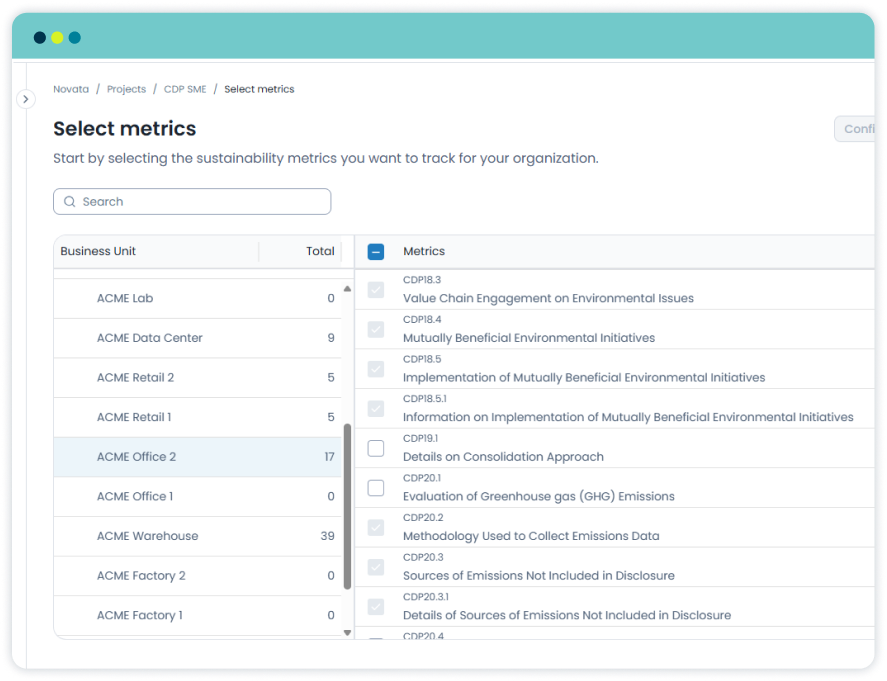Select ACME Warehouse business unit
The image size is (887, 681).
point(197,536)
